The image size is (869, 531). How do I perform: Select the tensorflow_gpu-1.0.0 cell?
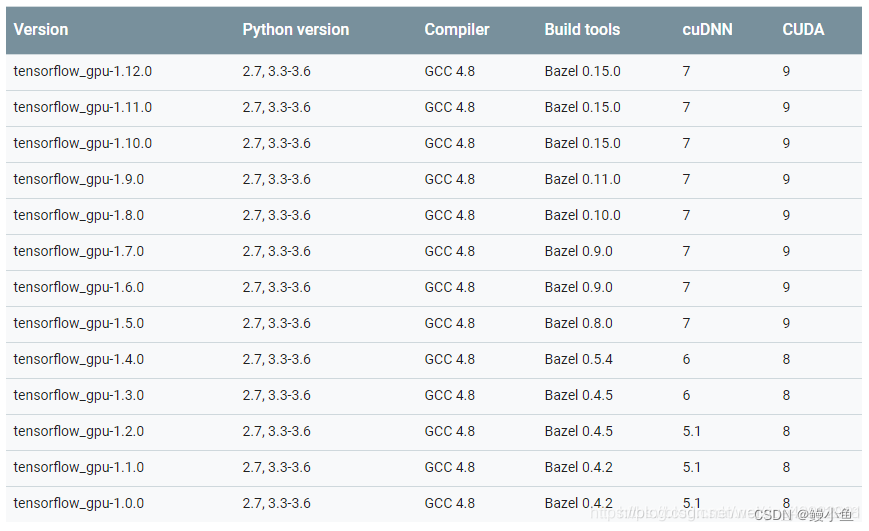coord(79,504)
